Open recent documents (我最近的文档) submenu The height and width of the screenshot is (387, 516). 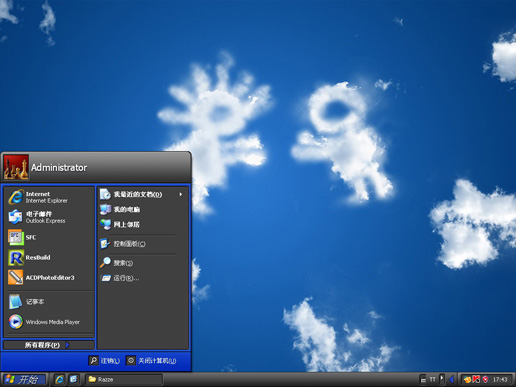click(x=142, y=194)
